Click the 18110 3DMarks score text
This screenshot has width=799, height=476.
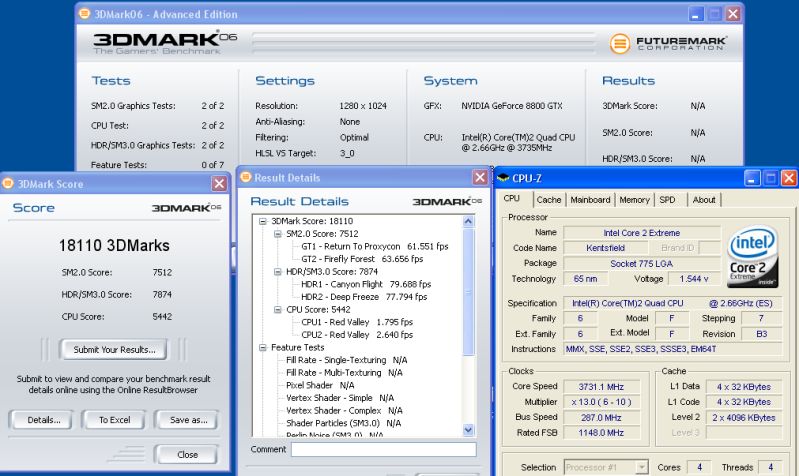114,246
